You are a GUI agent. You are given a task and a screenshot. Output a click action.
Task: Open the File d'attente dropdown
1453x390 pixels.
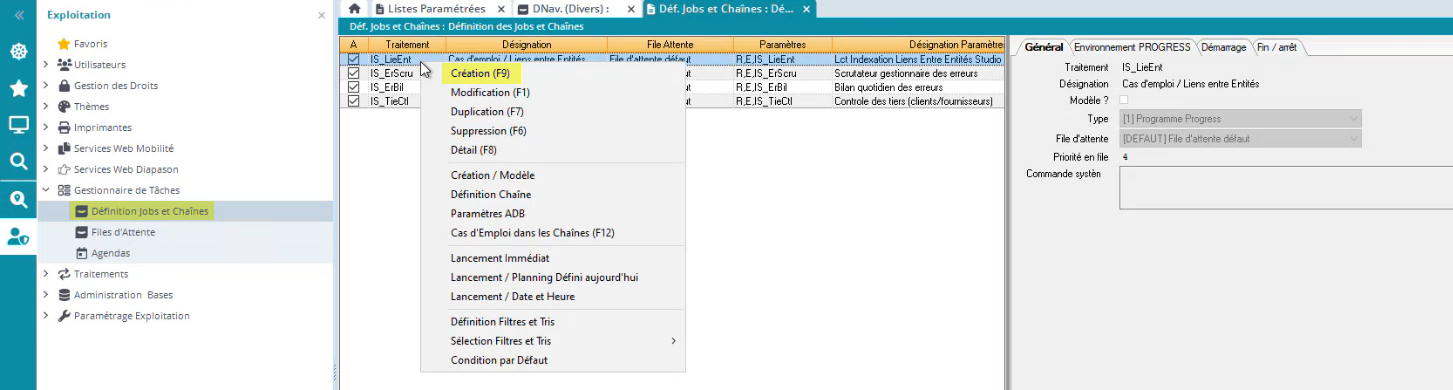tap(1240, 138)
